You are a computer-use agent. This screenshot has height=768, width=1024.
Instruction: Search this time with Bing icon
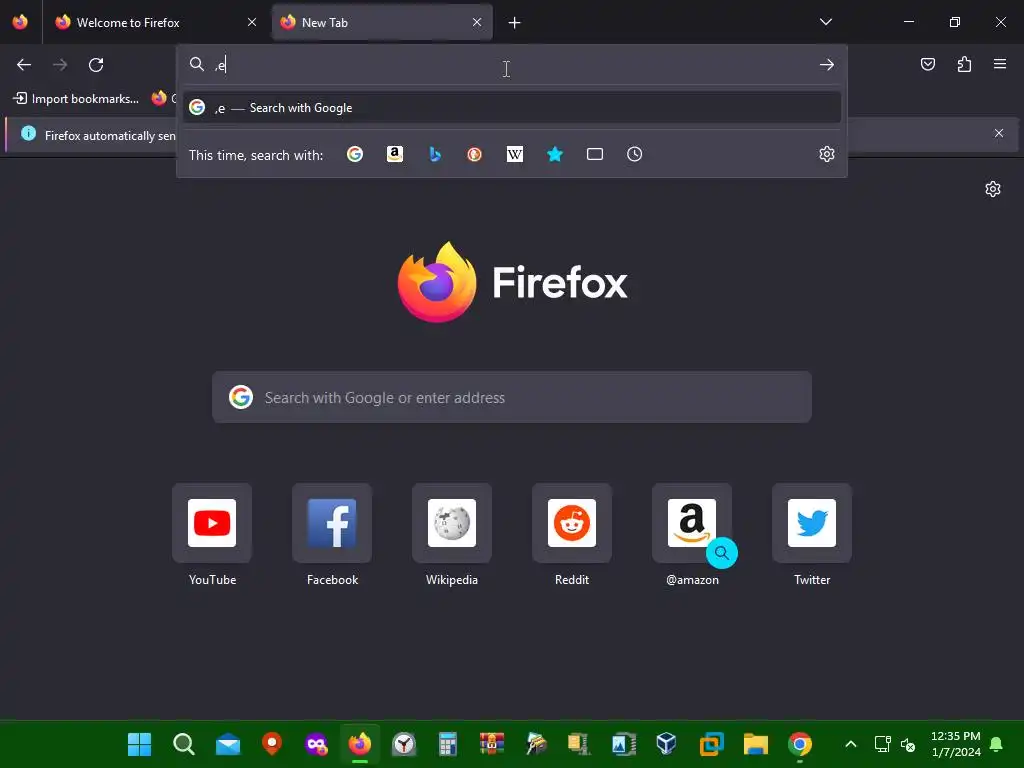[435, 154]
